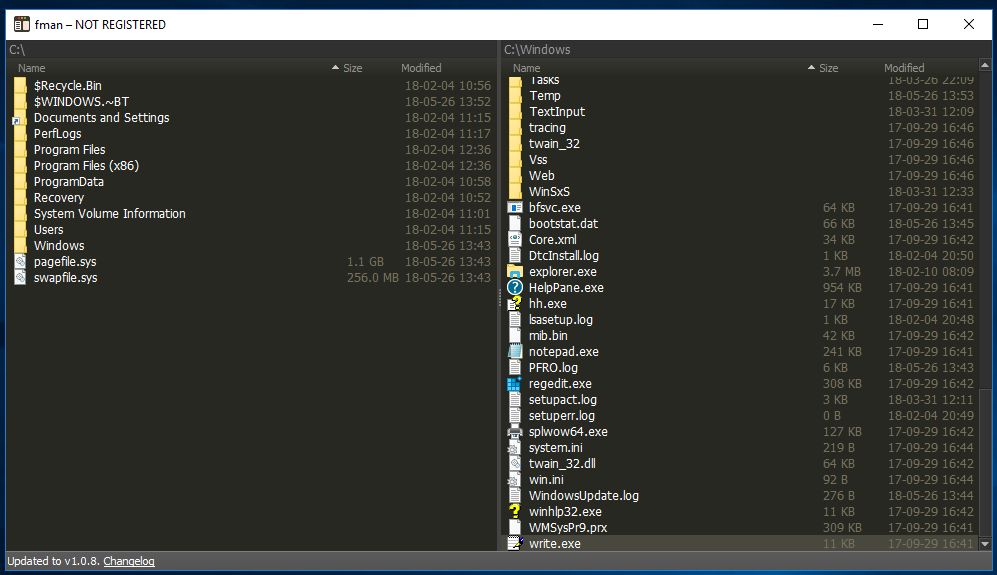Click the swapfile.sys file icon

coord(20,277)
